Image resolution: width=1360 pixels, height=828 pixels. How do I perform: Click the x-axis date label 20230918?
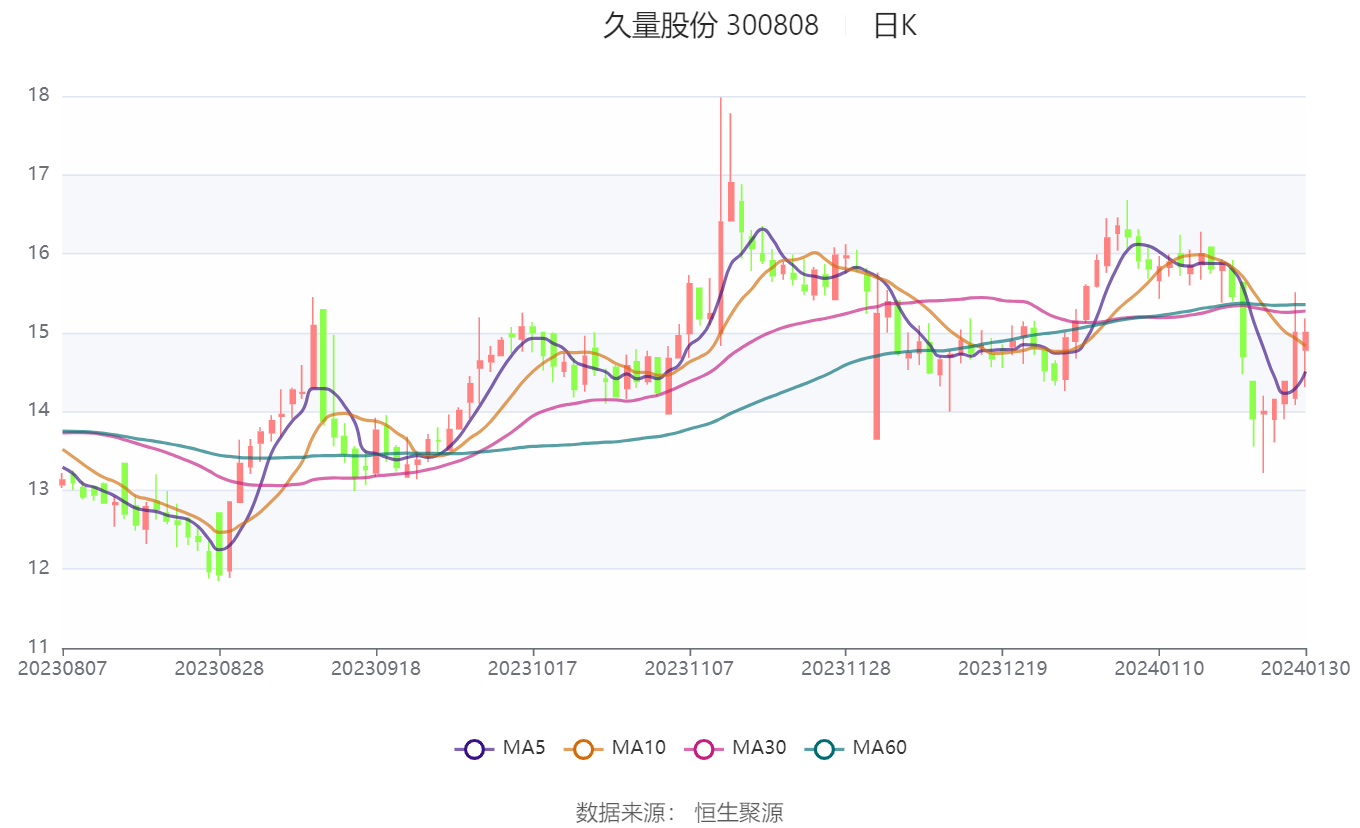click(x=376, y=668)
